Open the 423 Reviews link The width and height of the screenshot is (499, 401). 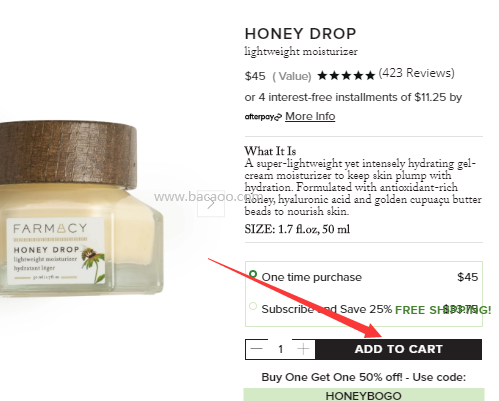click(416, 73)
